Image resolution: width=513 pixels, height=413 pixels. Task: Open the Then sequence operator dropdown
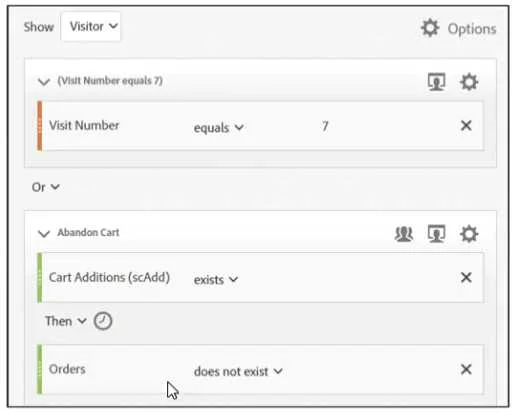coord(66,321)
